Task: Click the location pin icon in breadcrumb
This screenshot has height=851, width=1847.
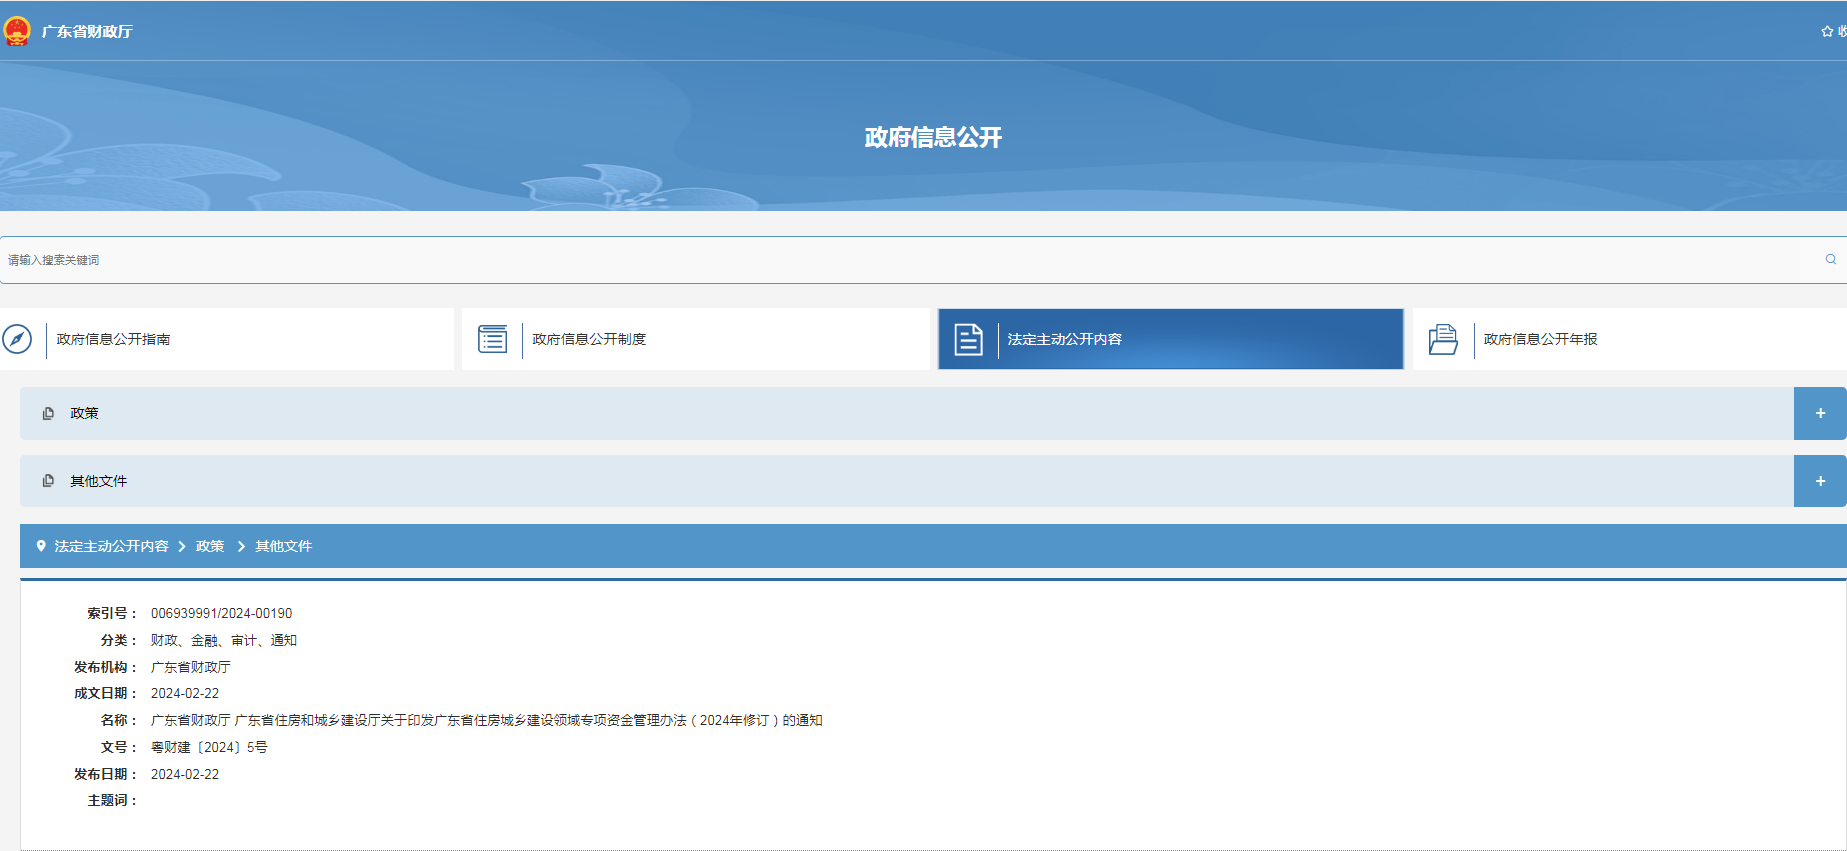Action: 41,546
